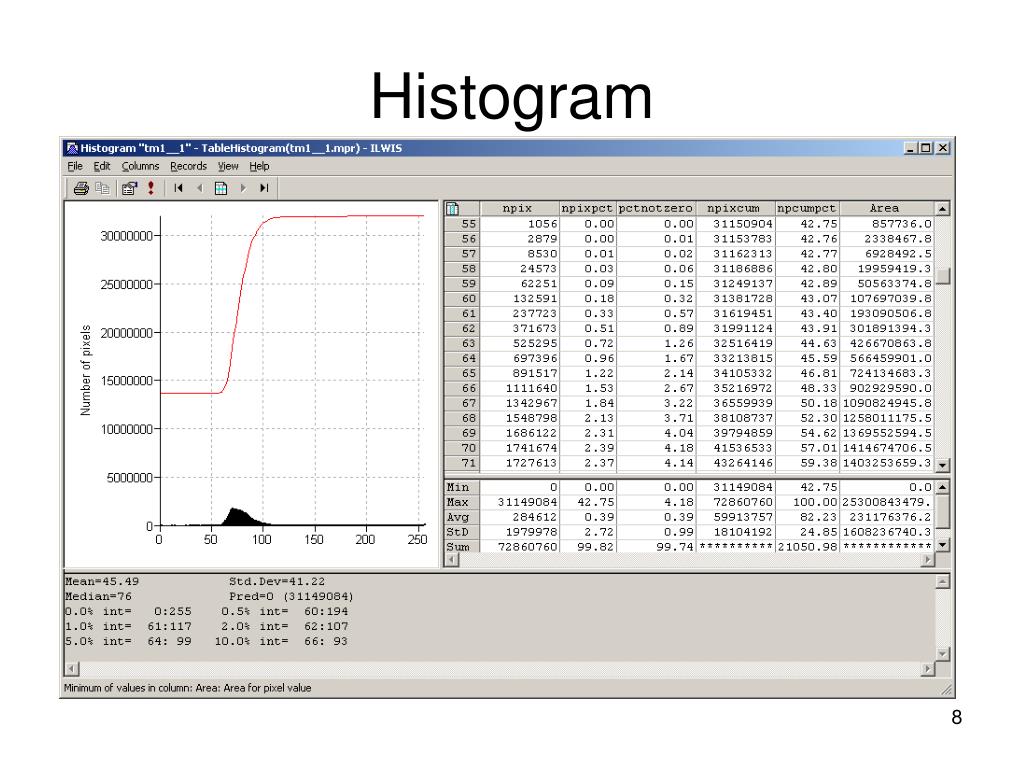Select the npixpct column header

[x=587, y=208]
